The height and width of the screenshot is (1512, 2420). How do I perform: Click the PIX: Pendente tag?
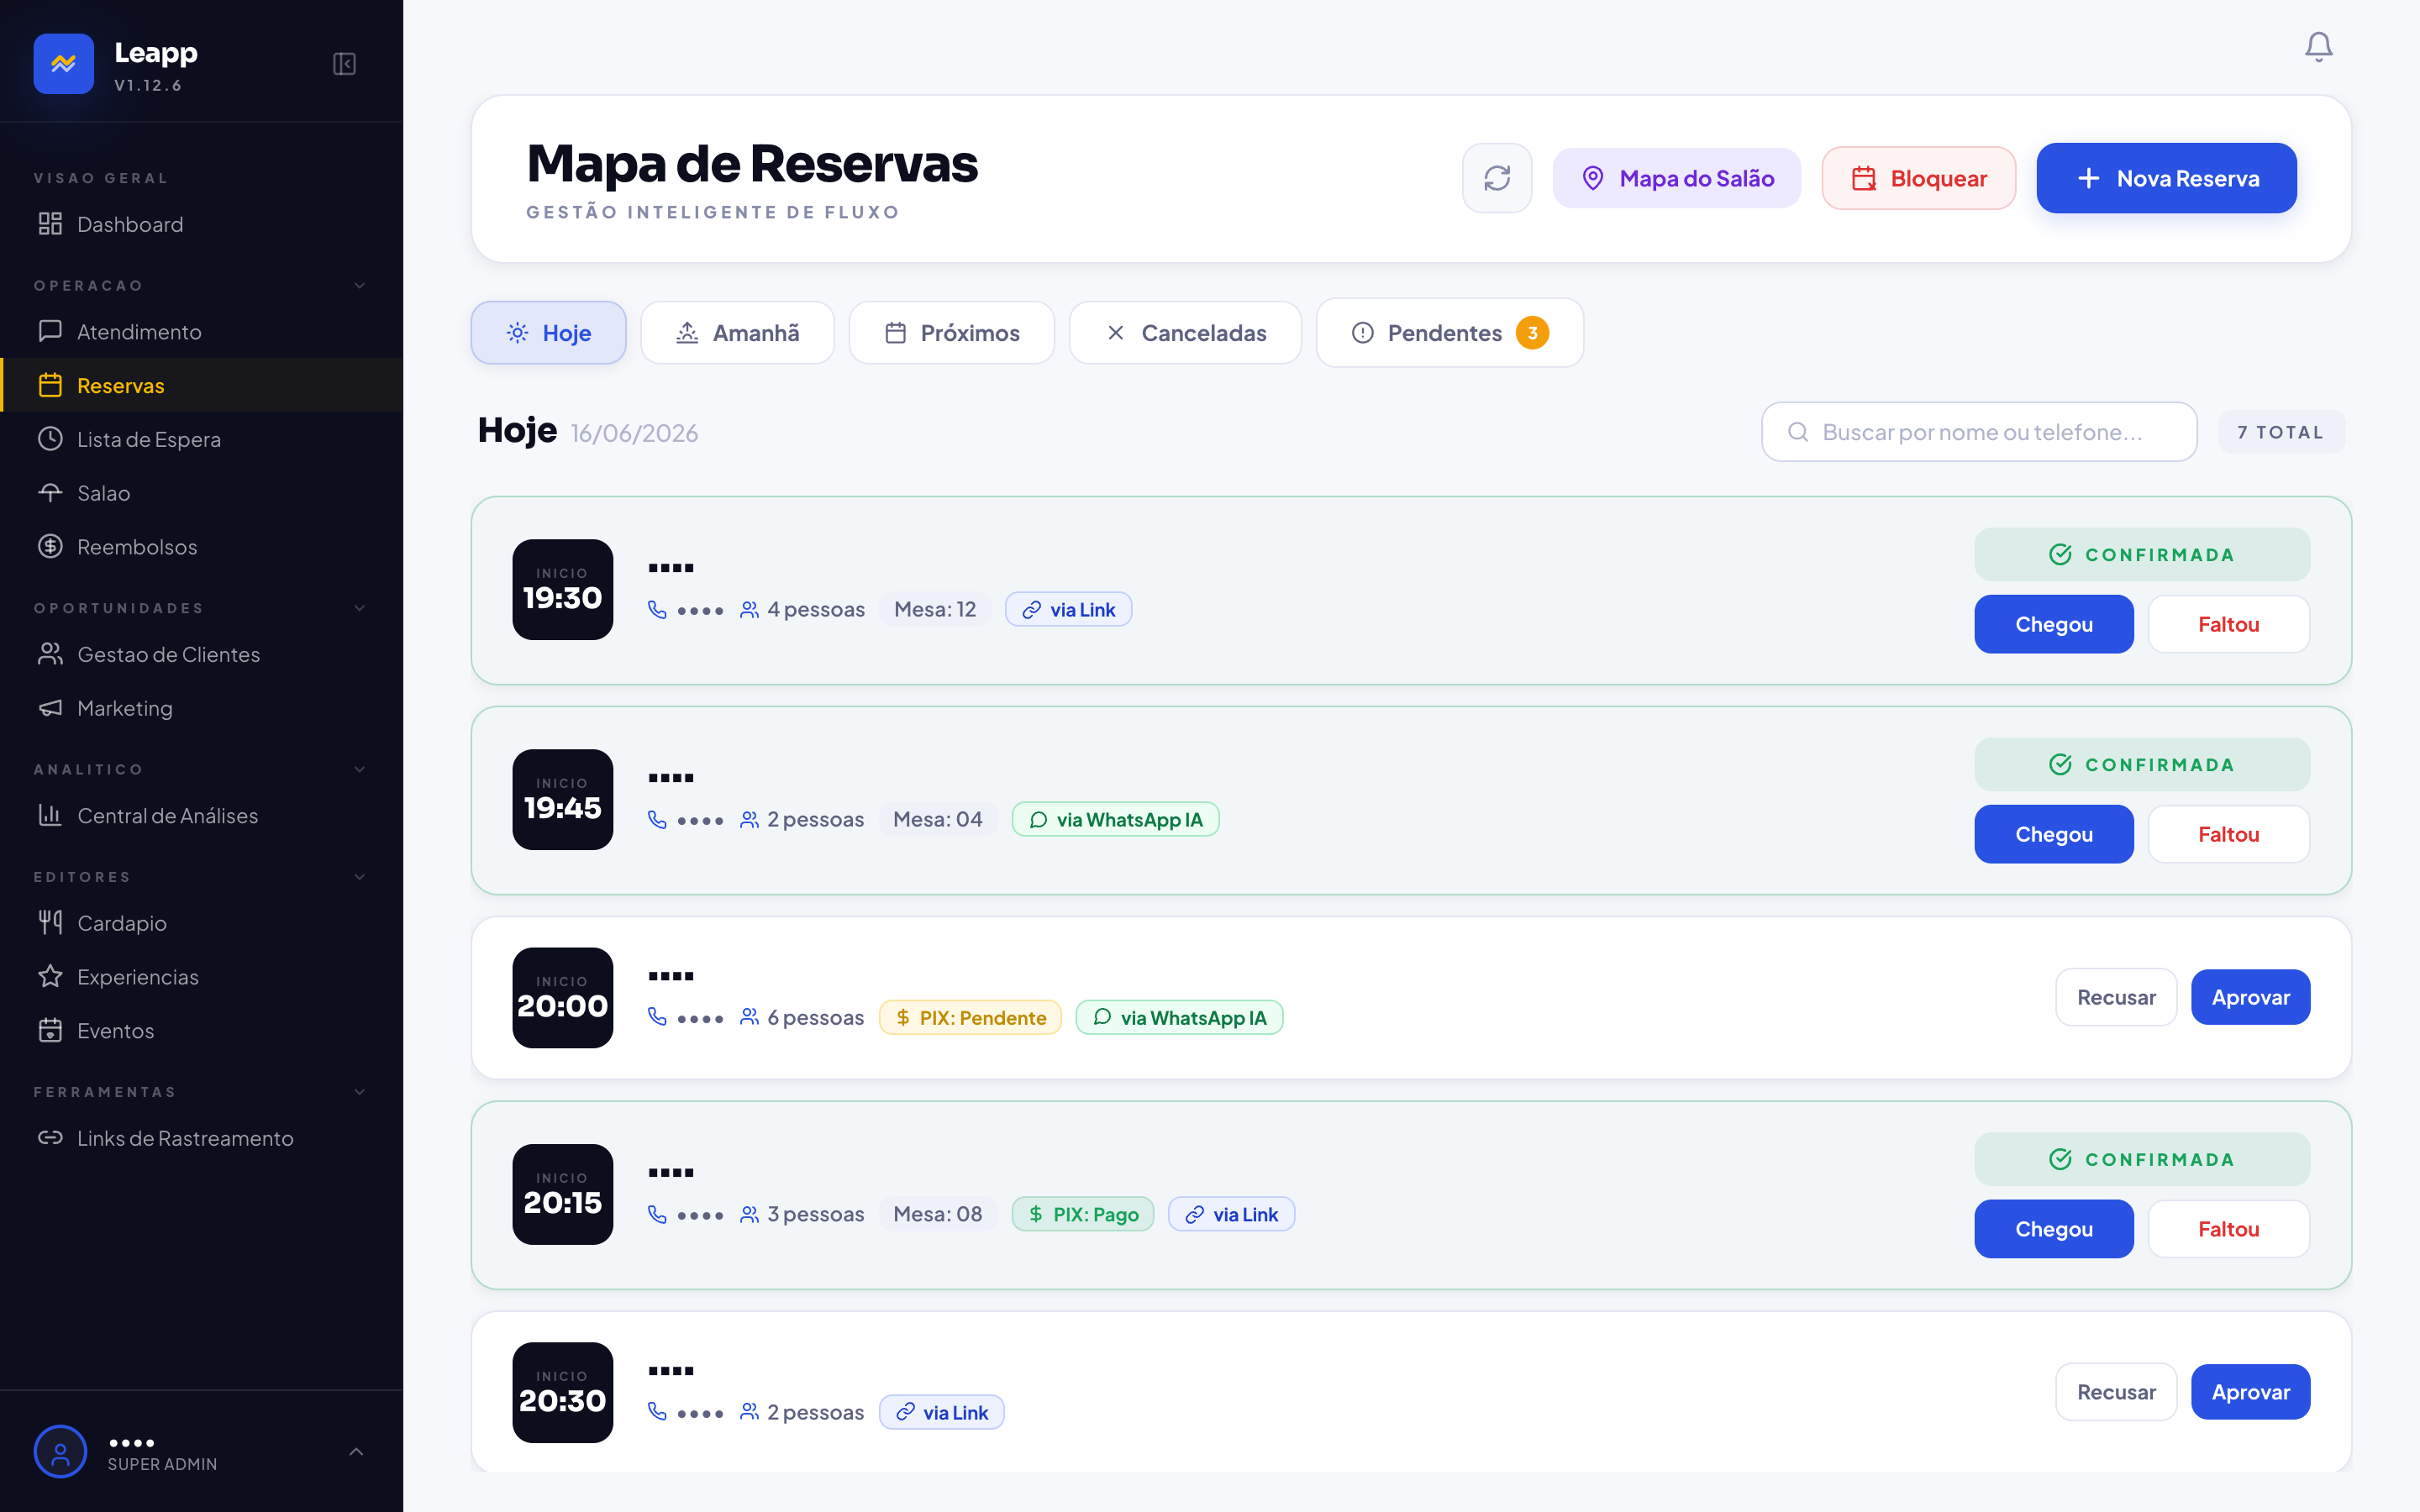click(x=970, y=1018)
